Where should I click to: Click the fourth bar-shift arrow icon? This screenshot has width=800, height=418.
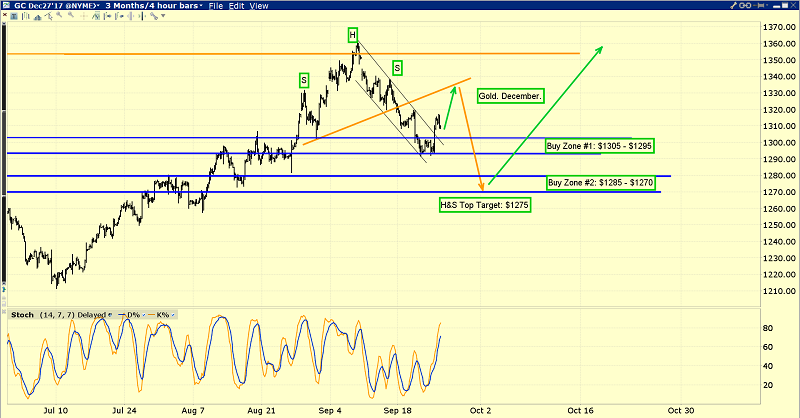point(142,16)
